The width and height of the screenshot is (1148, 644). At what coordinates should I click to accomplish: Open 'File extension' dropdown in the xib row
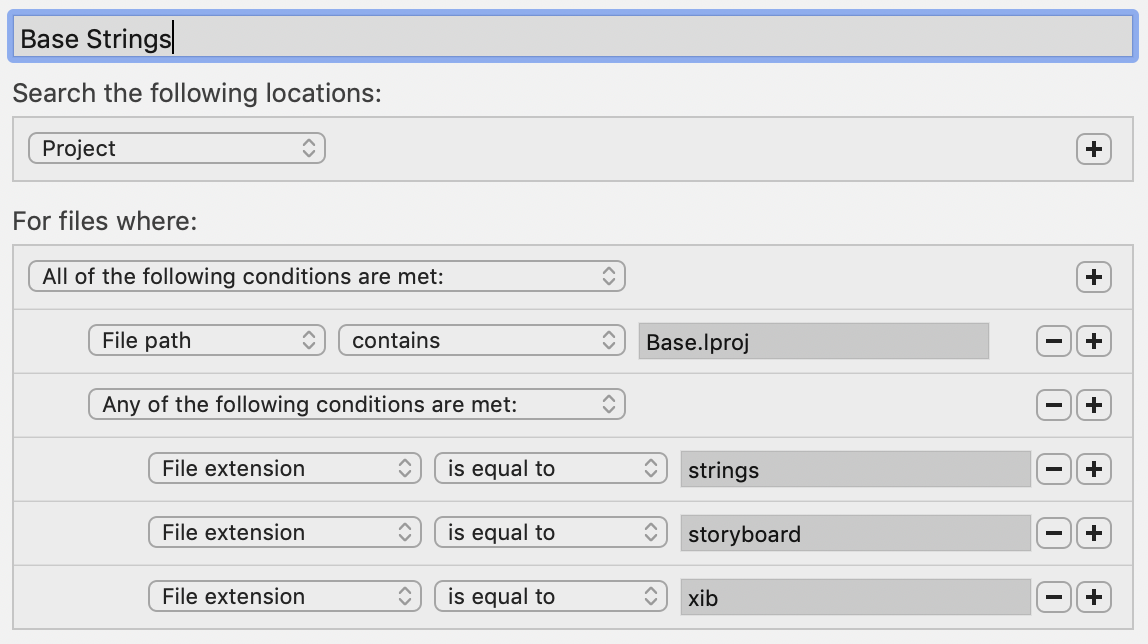(x=284, y=596)
